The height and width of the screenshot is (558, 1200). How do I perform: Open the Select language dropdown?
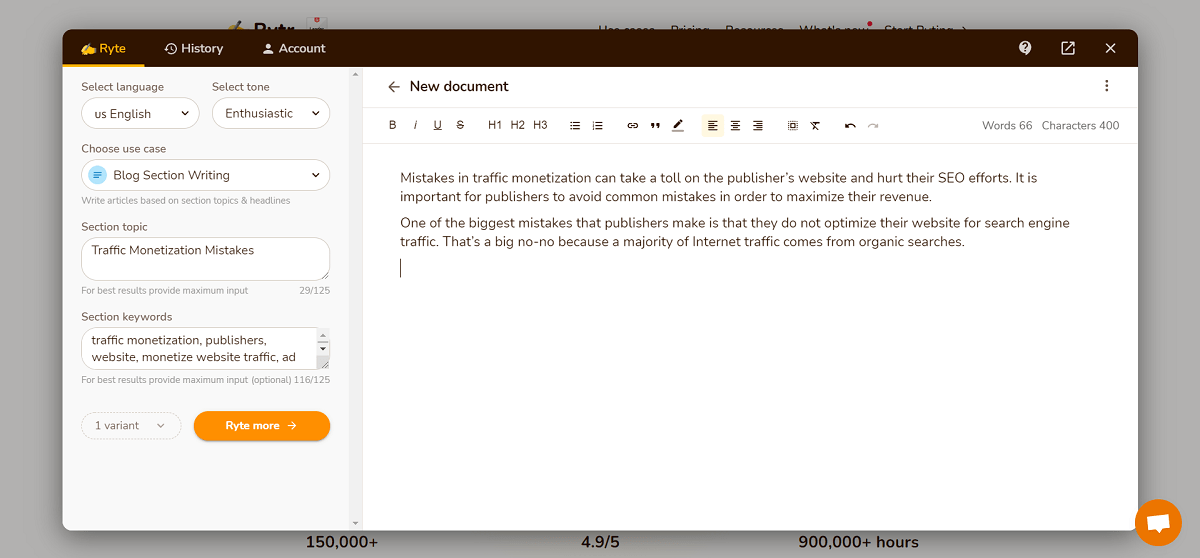140,114
